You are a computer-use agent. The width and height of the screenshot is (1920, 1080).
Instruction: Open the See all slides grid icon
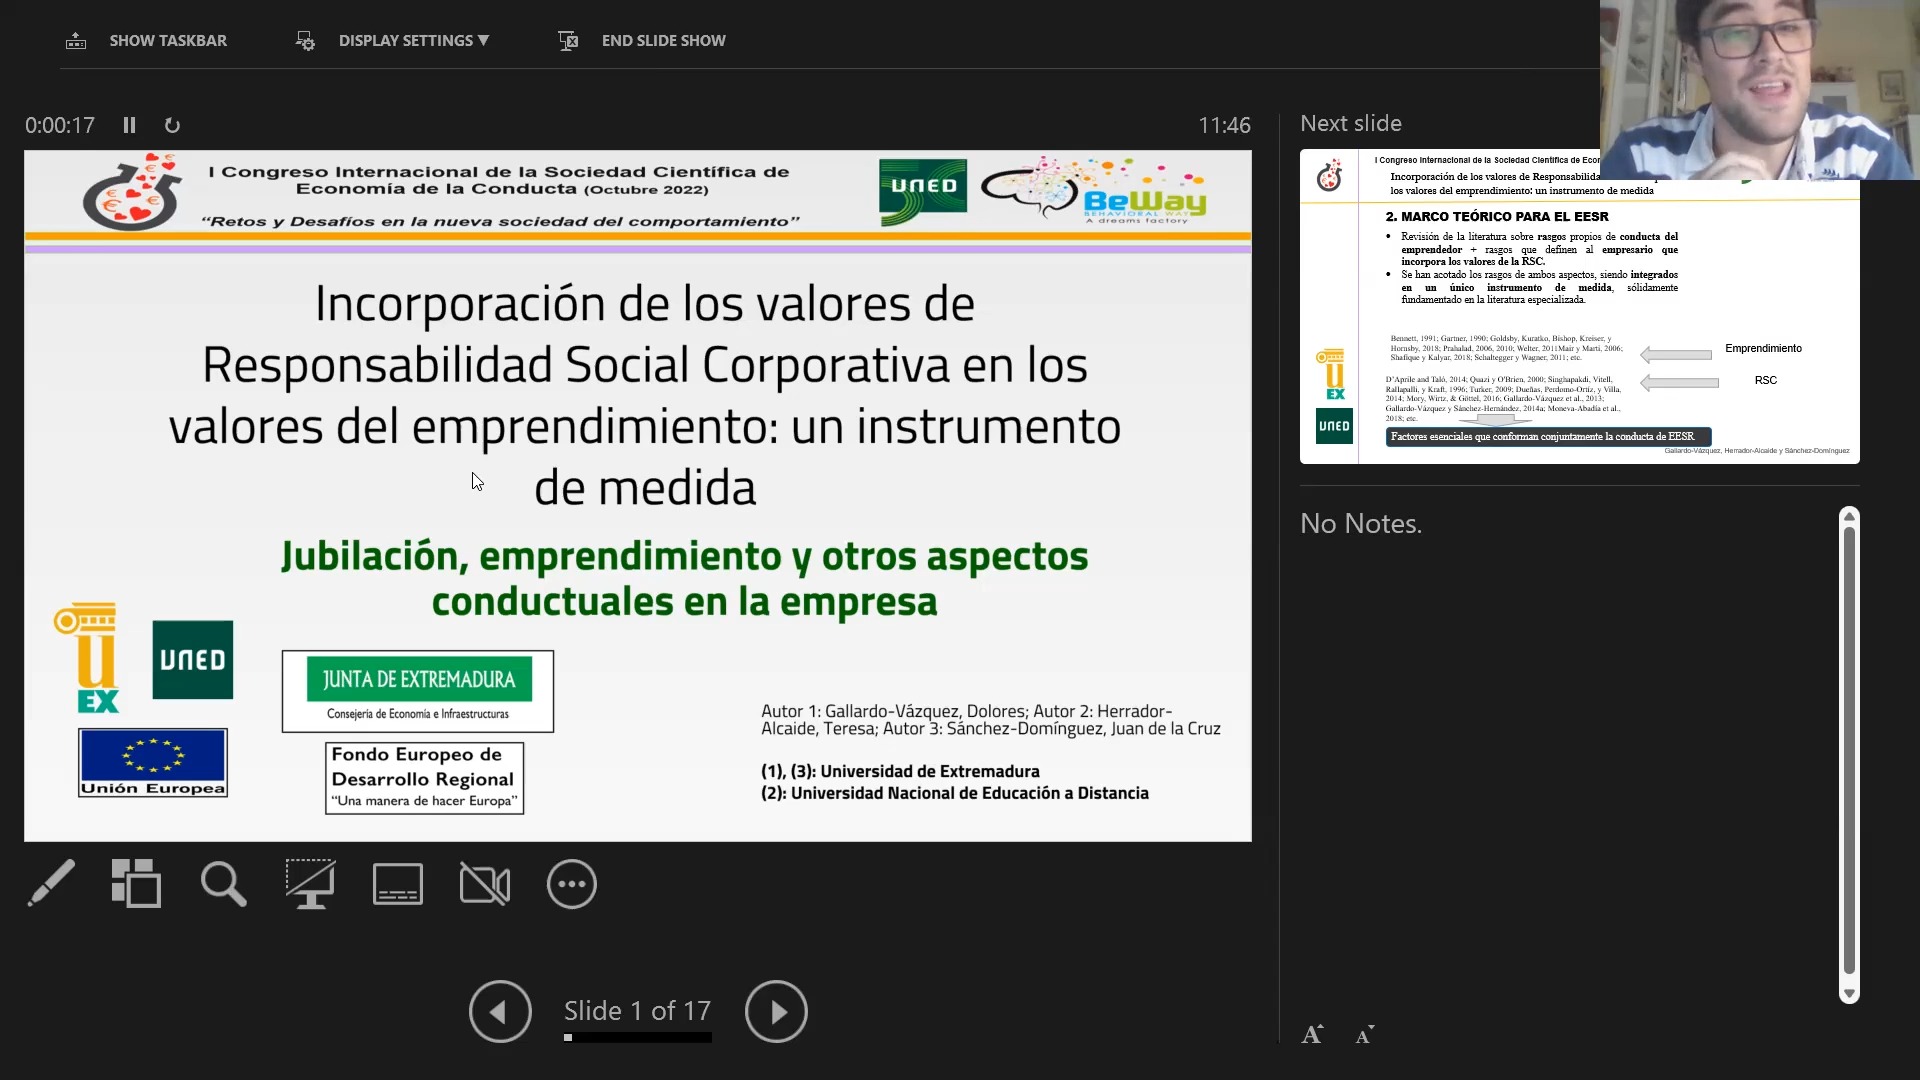(136, 884)
